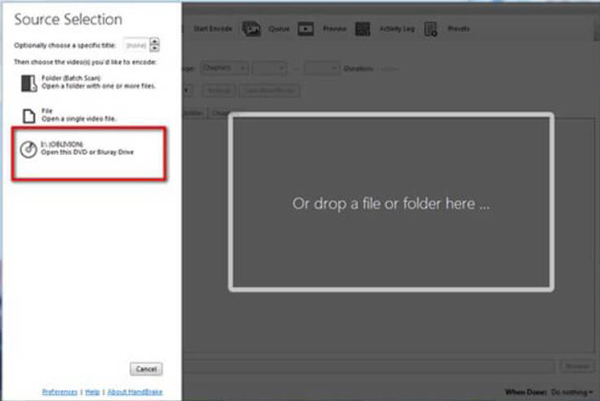The height and width of the screenshot is (401, 600).
Task: Increase specific title with up arrow
Action: pyautogui.click(x=154, y=41)
